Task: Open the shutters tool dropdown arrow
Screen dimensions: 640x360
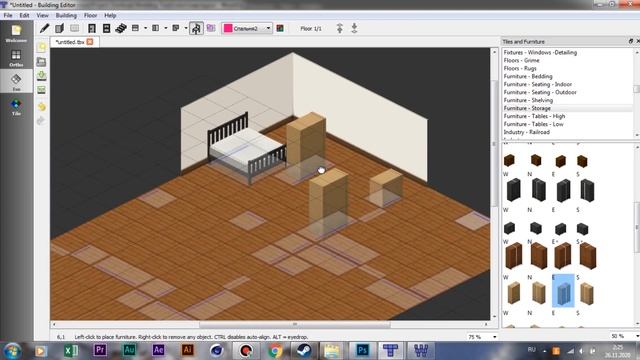Action: pyautogui.click(x=165, y=28)
